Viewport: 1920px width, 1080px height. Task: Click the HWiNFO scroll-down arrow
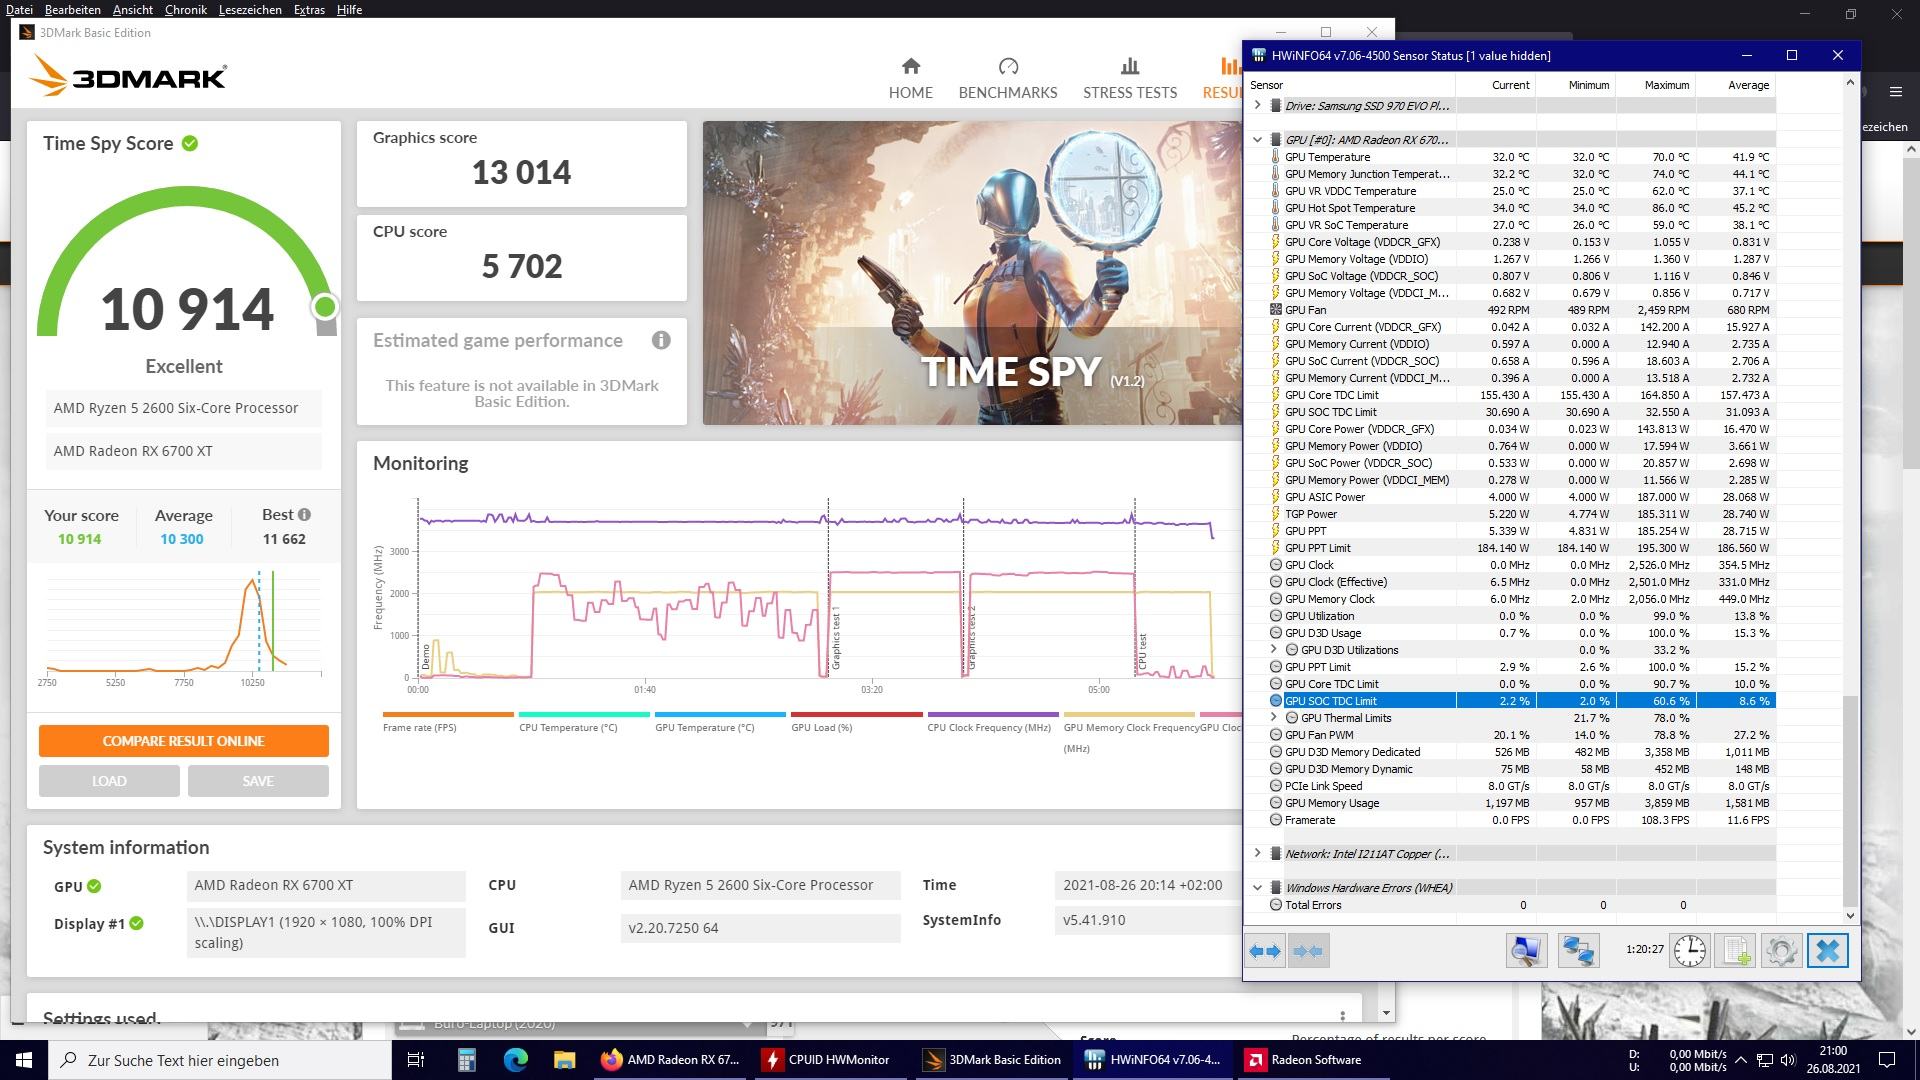(1850, 915)
